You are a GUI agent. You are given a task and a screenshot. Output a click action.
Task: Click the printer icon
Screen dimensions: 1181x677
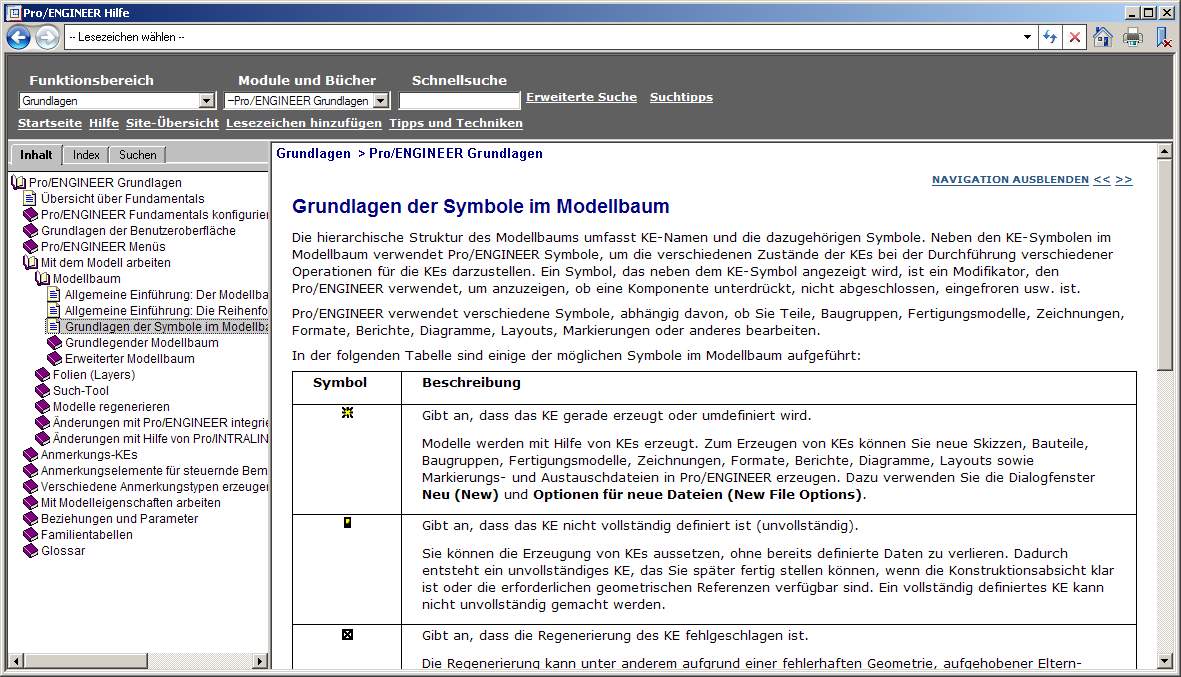(x=1133, y=37)
